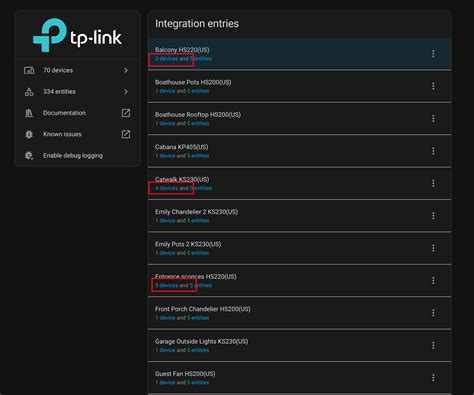The width and height of the screenshot is (474, 395).
Task: Open Boathouse Rooftop 1 device link
Action: 165,123
